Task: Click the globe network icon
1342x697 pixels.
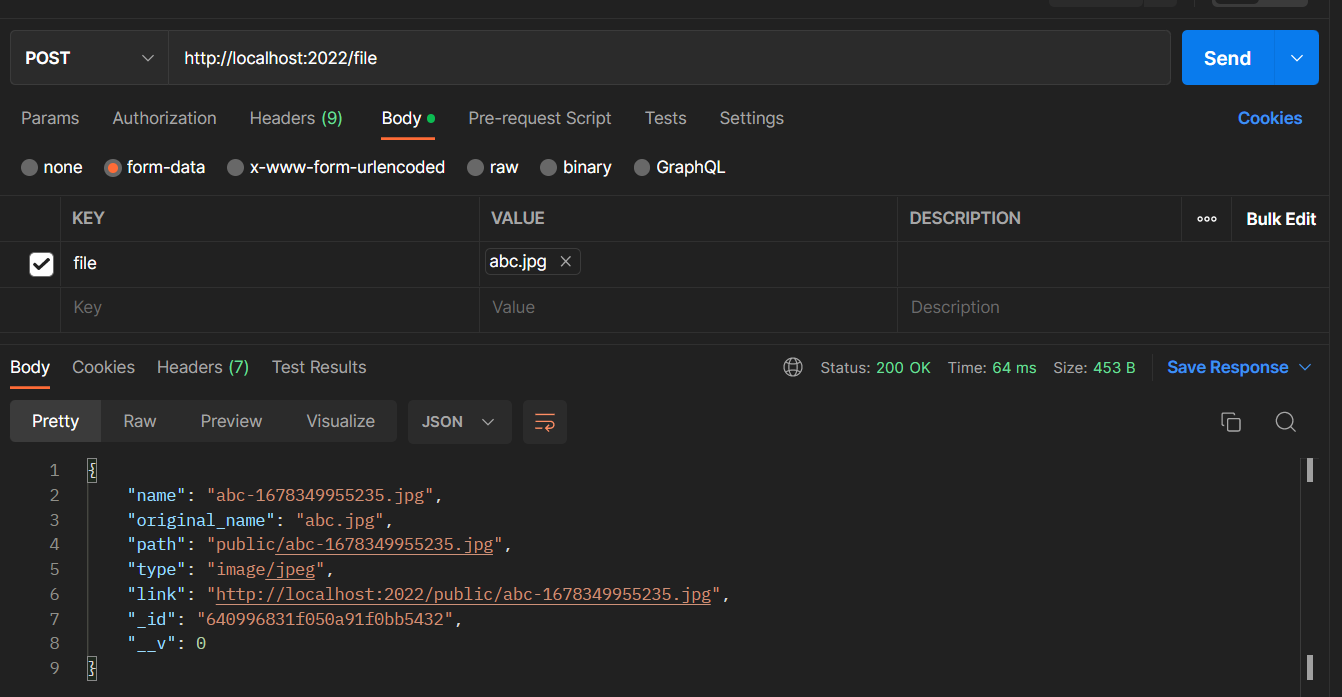Action: pyautogui.click(x=793, y=367)
